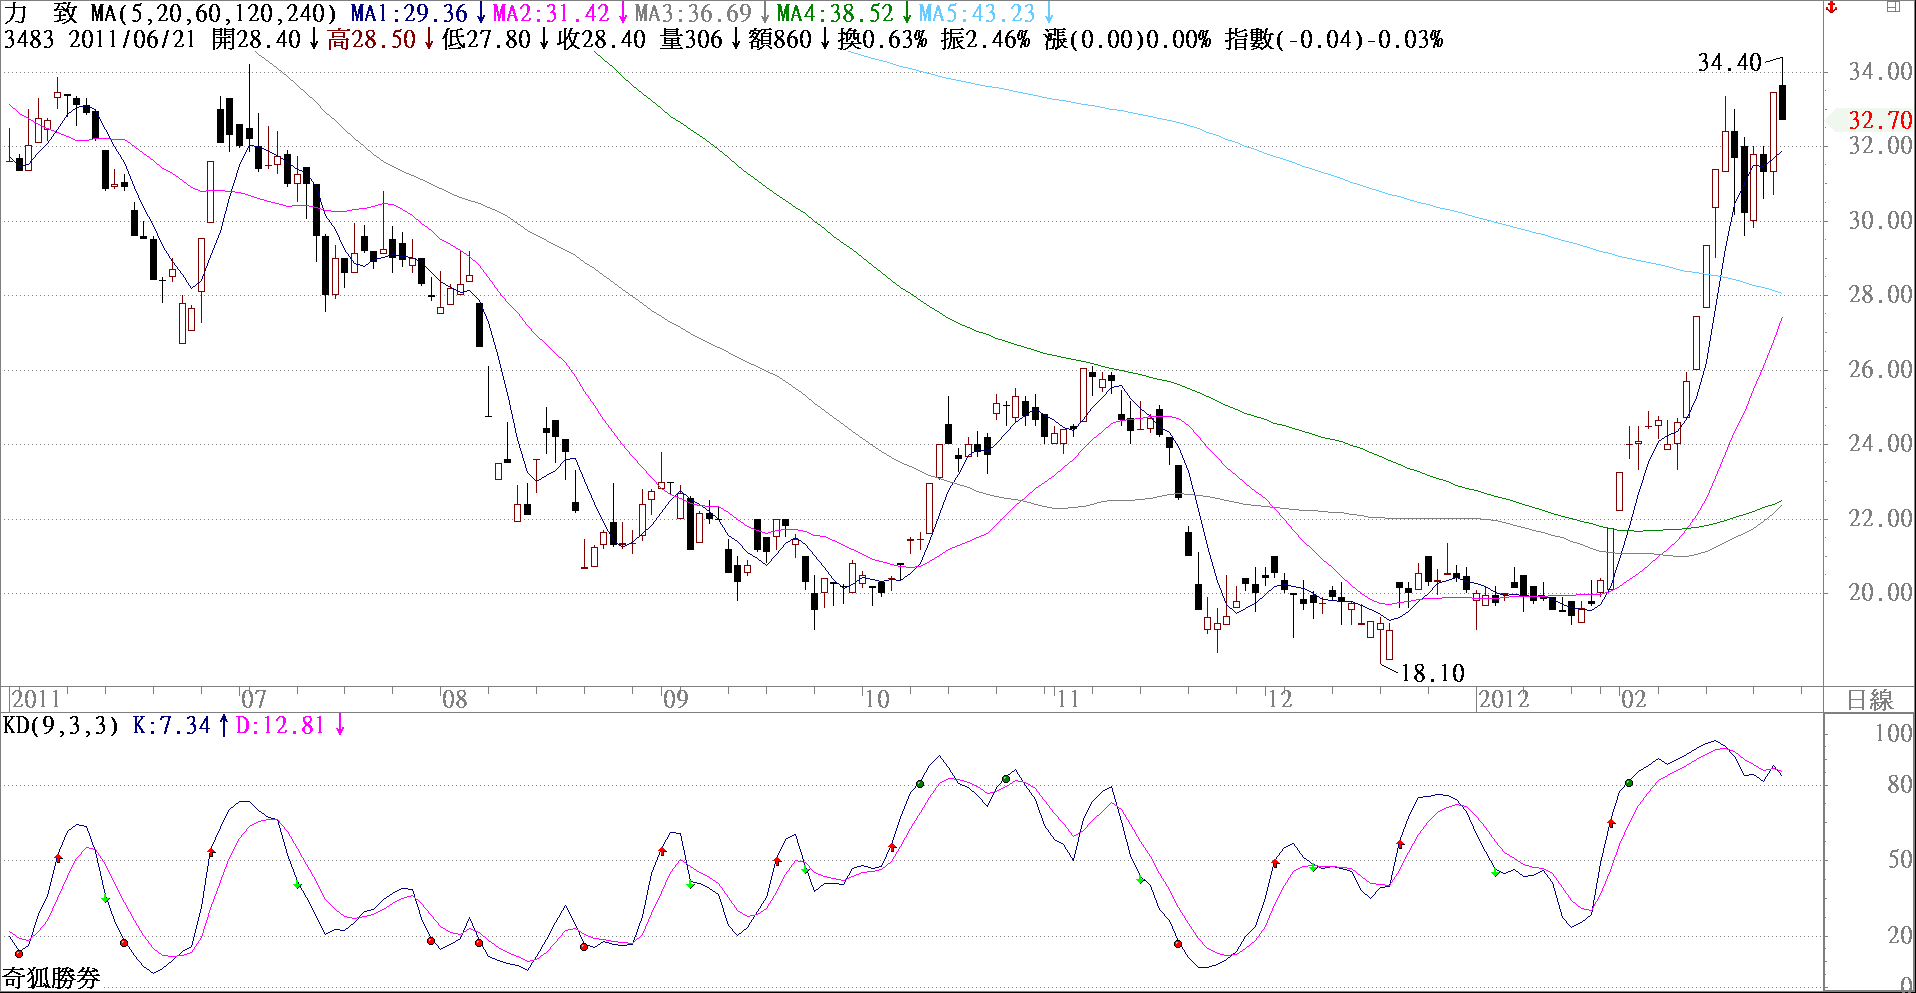The image size is (1916, 993).
Task: Click the KD green marker in mid-January 2012
Action: [x=1495, y=873]
